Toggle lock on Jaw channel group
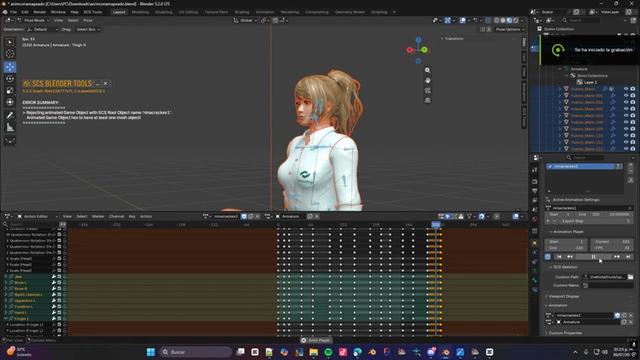The height and width of the screenshot is (360, 640). pos(64,277)
